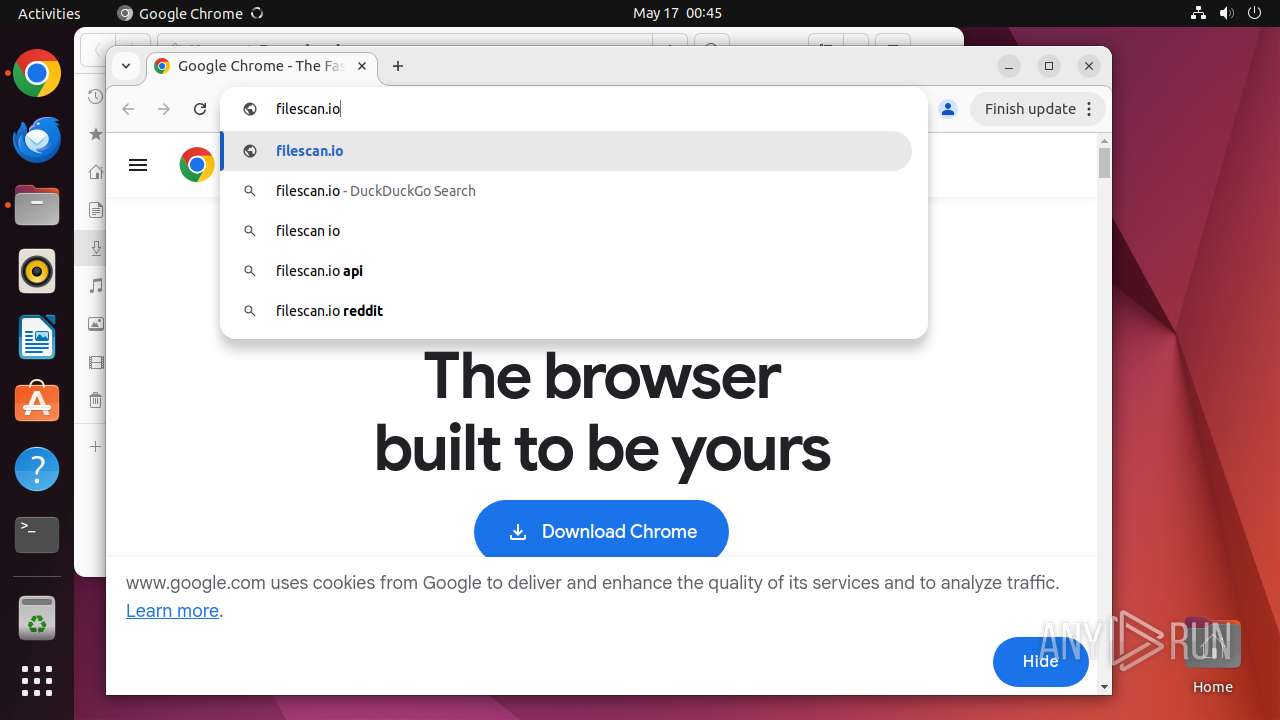Select the Google Chrome - The Fas... tab
The width and height of the screenshot is (1280, 720).
pos(261,66)
